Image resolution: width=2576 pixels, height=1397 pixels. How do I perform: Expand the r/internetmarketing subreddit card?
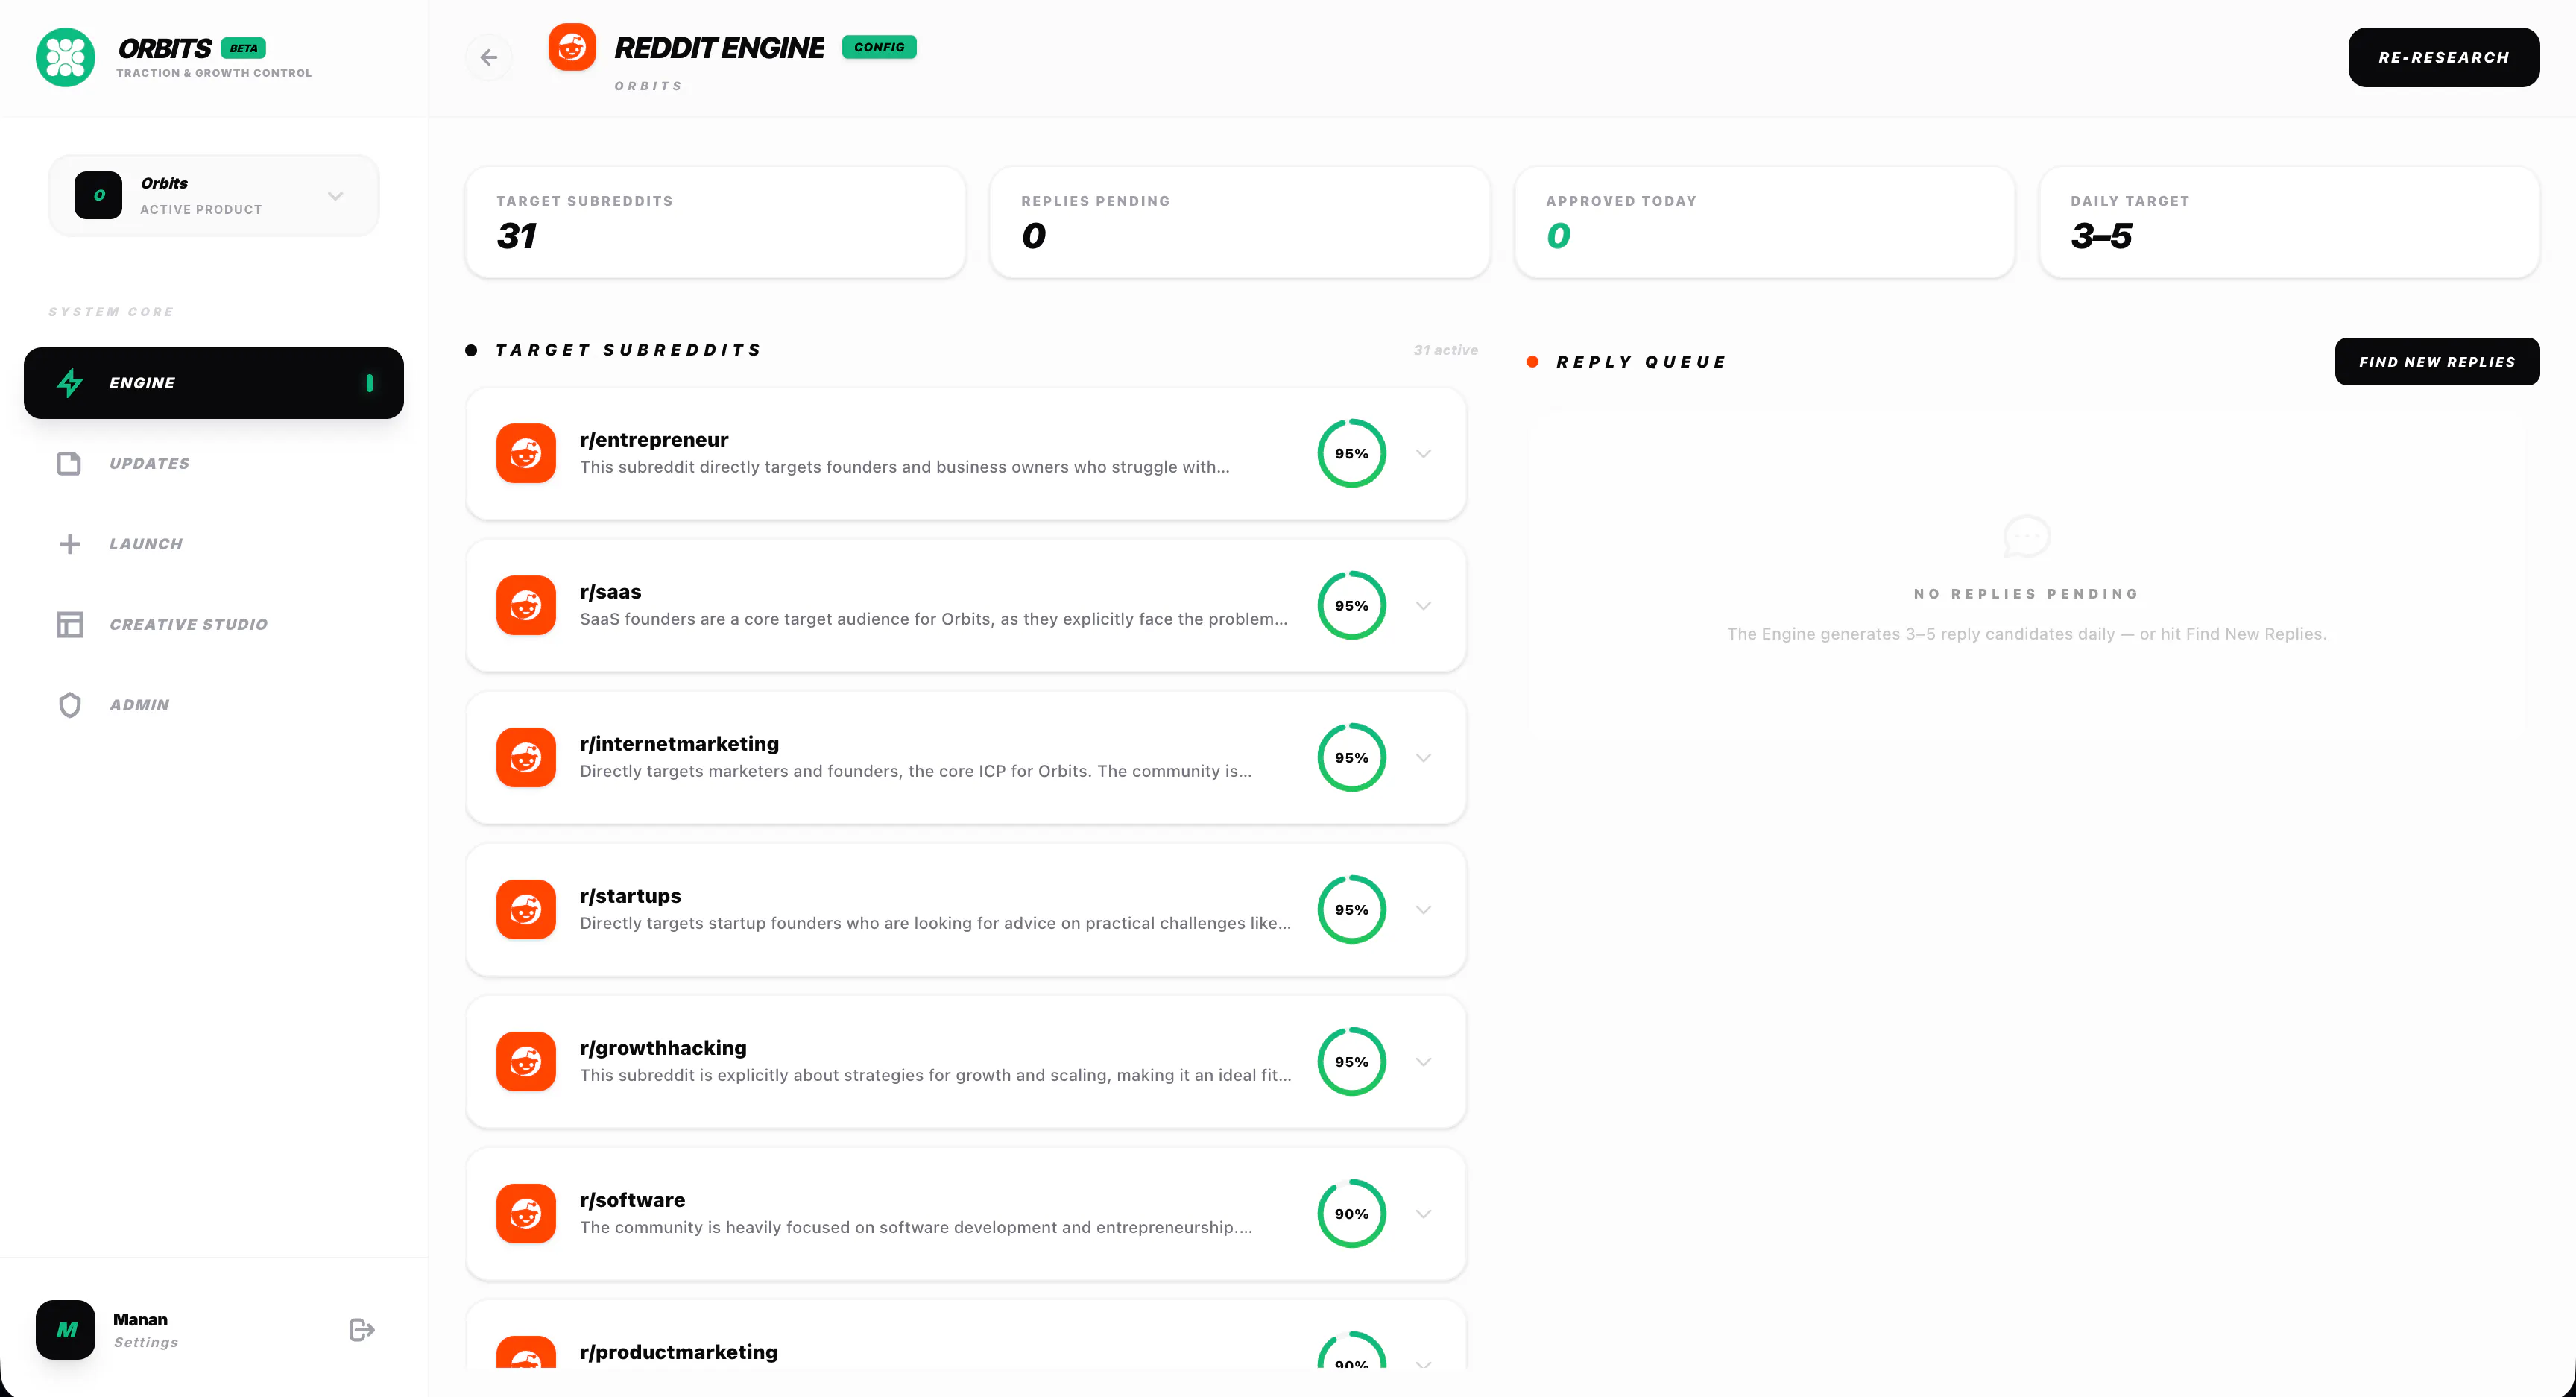1424,758
